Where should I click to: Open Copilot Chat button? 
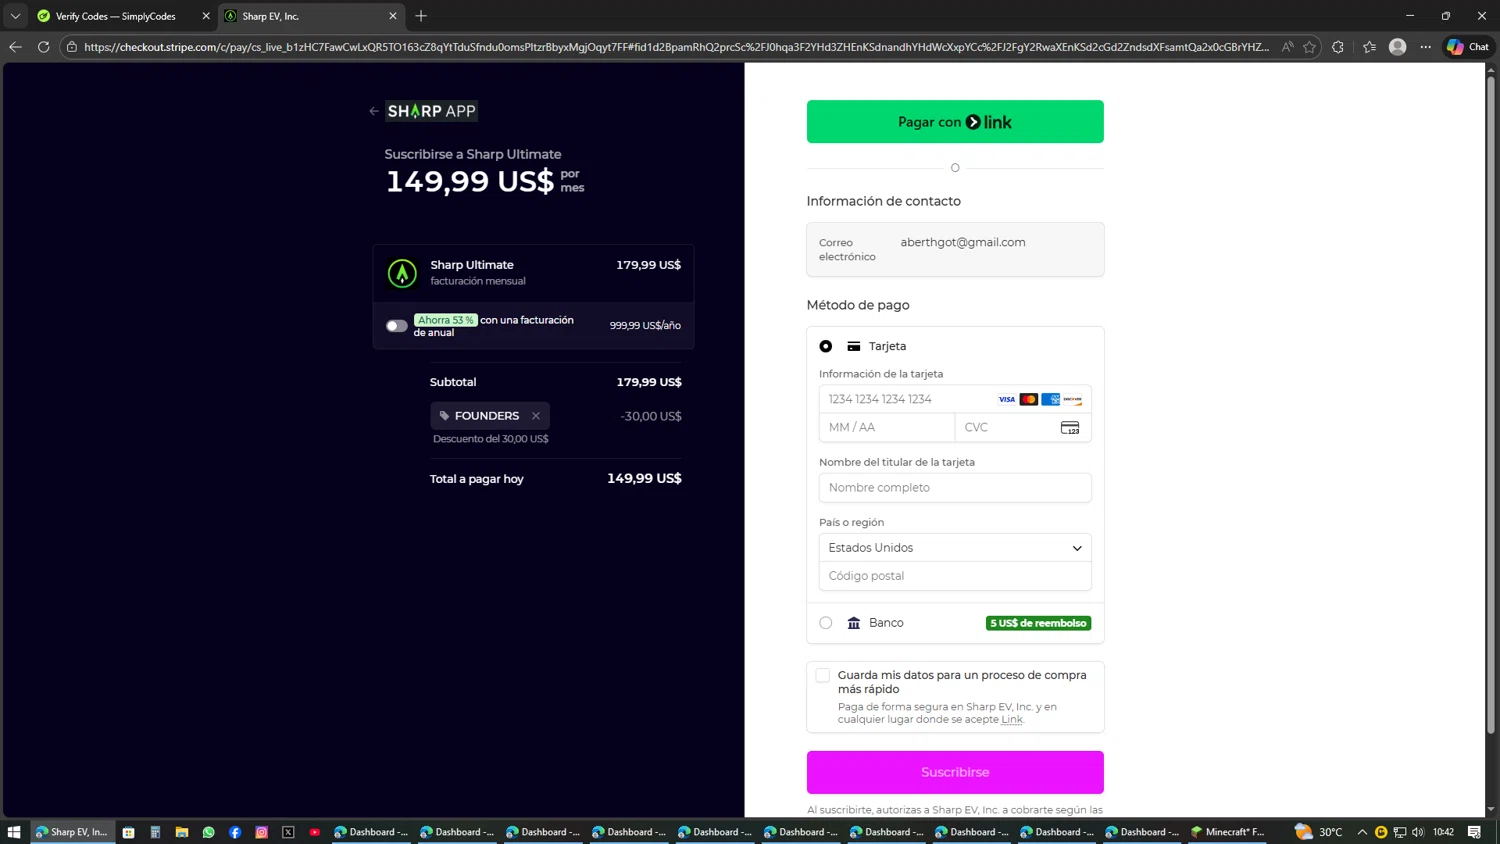click(1468, 47)
